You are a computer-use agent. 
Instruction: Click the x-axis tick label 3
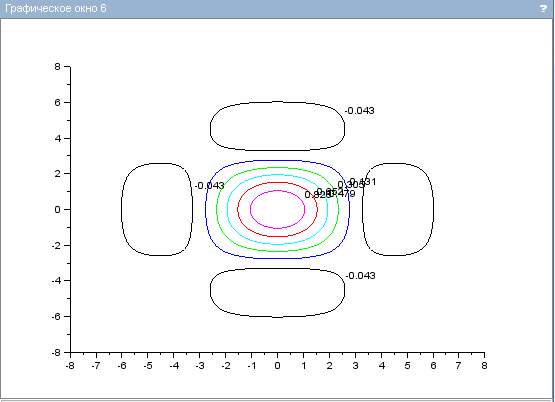(x=355, y=366)
